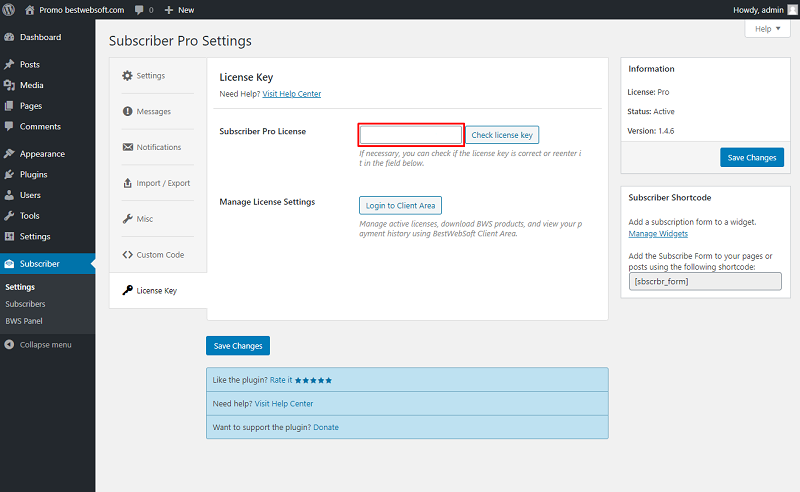Viewport: 800px width, 492px height.
Task: Expand the Help dropdown
Action: tap(767, 29)
